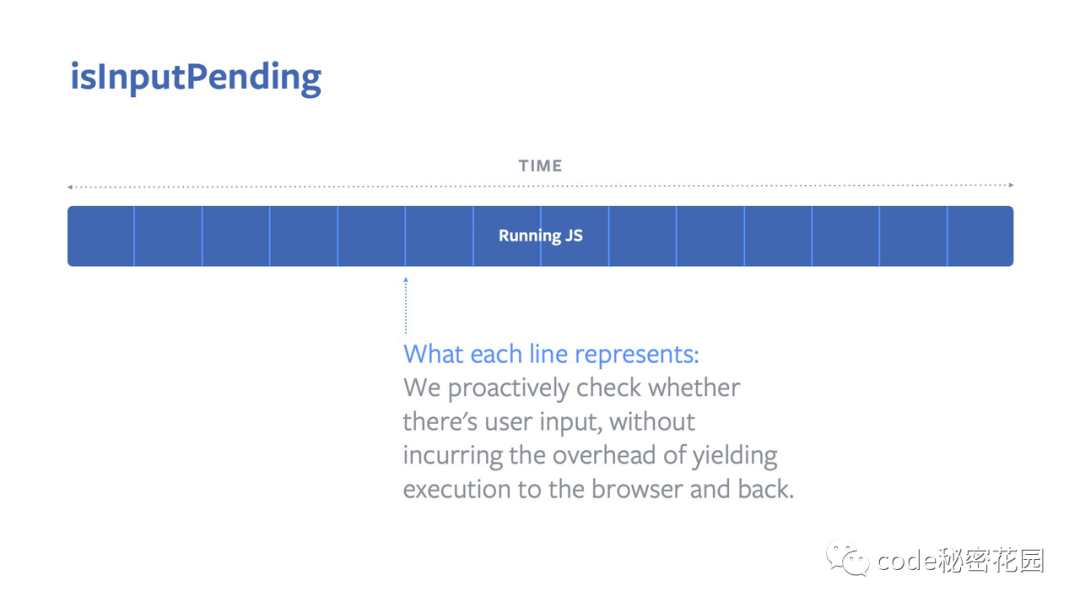Click the WeChat logo icon in the watermark
This screenshot has width=1080, height=608.
coord(847,559)
